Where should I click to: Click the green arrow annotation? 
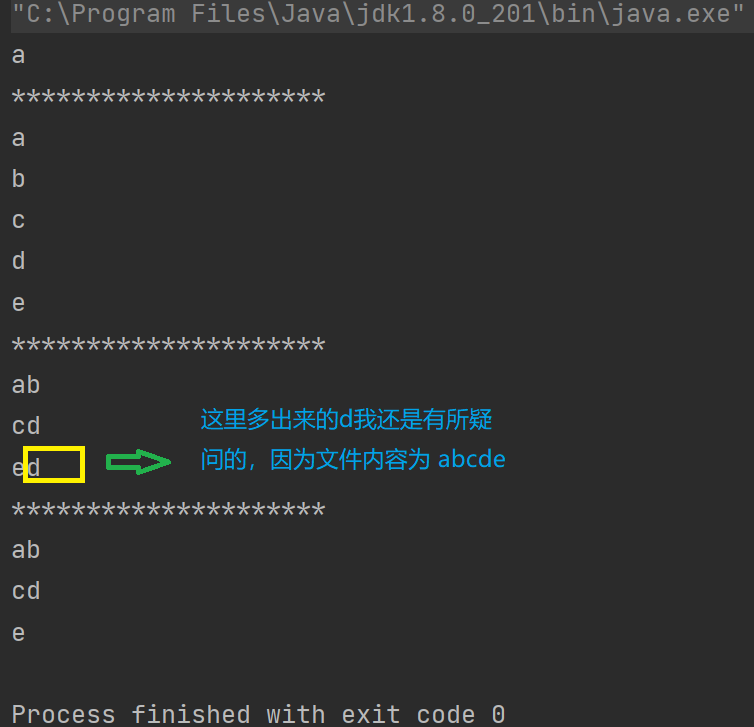pyautogui.click(x=138, y=462)
